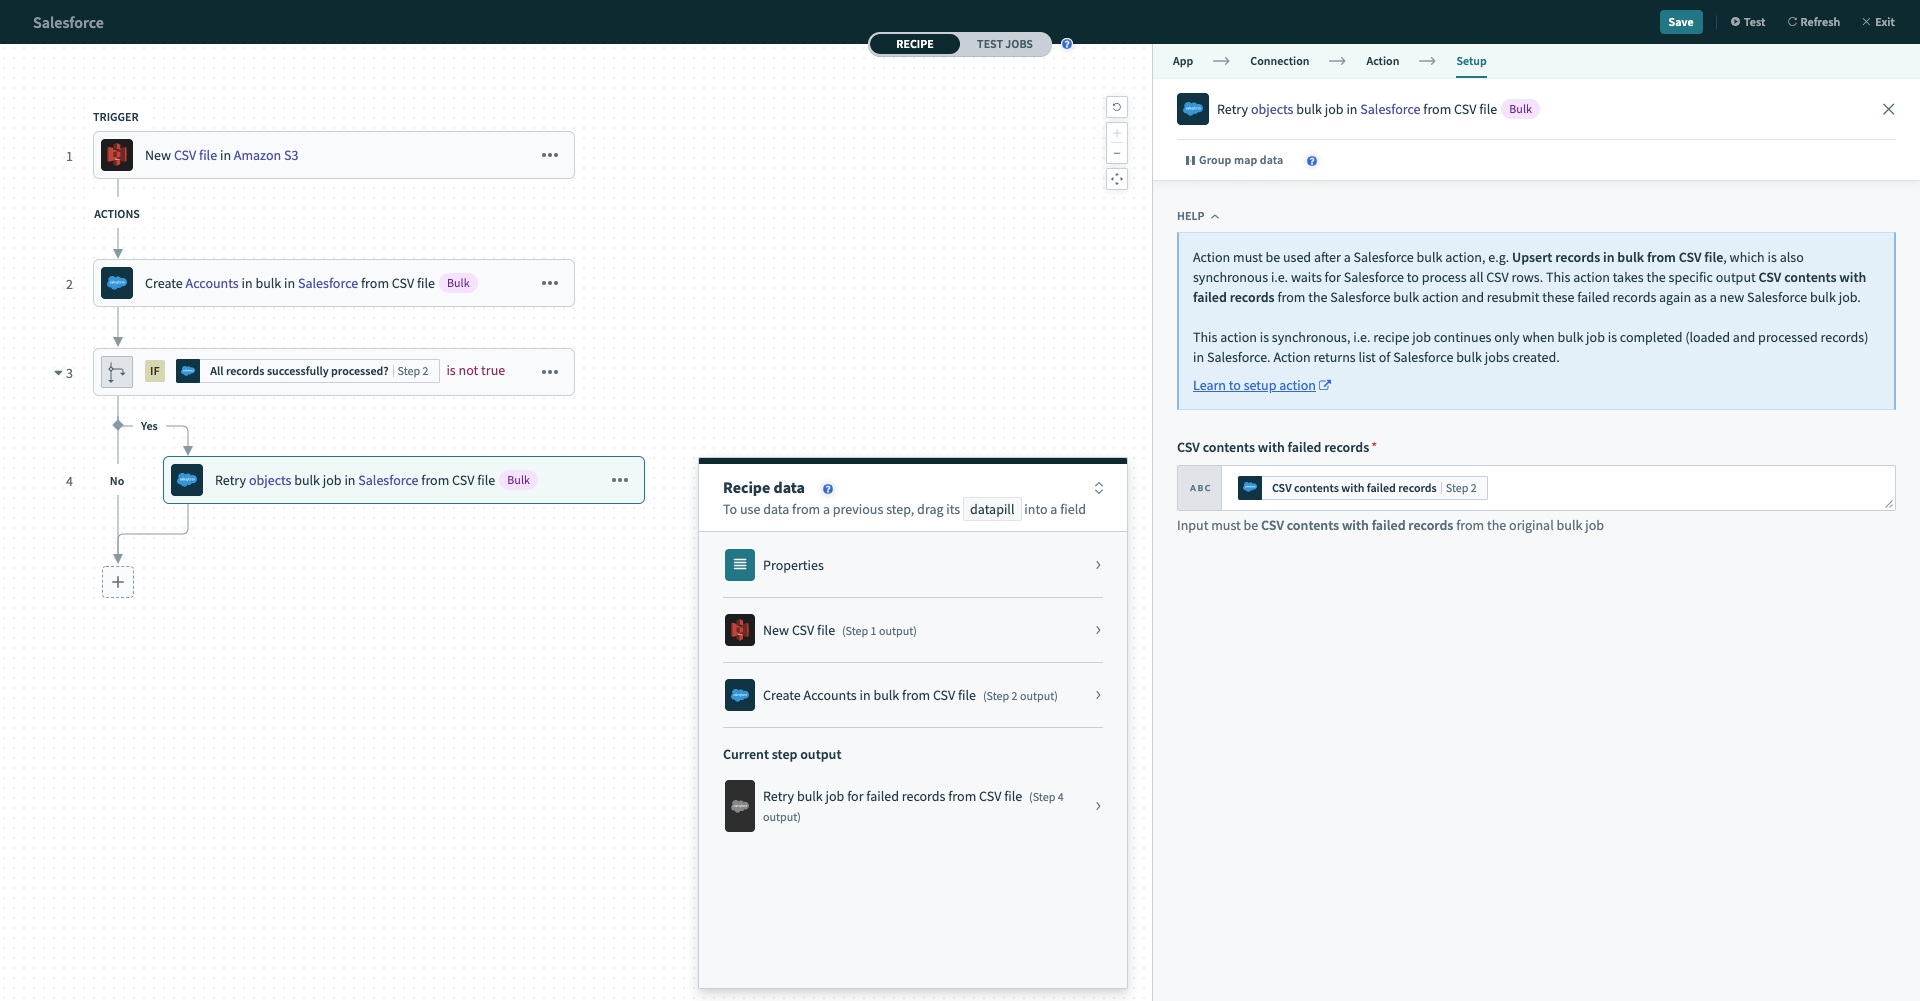Click the help question mark beside the recipe tabs
Screen dimensions: 1920x1001
pos(1067,44)
